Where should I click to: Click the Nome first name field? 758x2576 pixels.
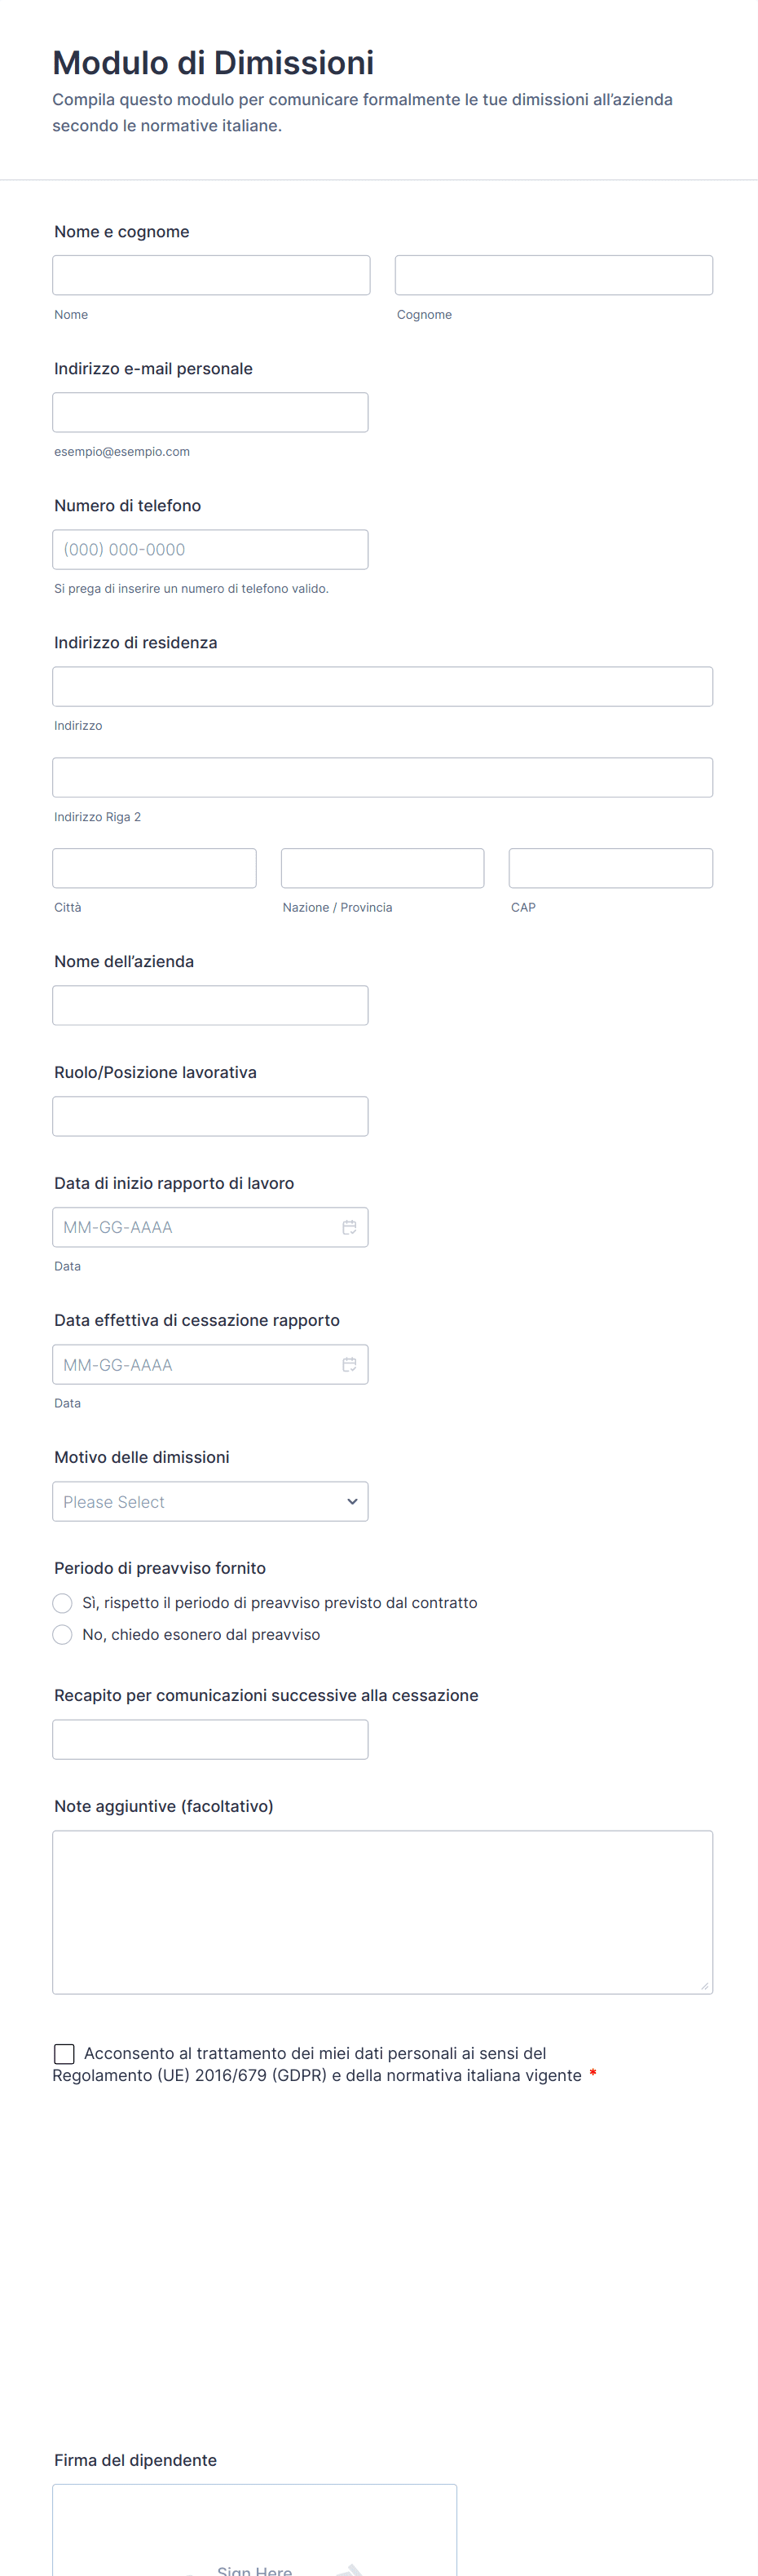[x=211, y=275]
